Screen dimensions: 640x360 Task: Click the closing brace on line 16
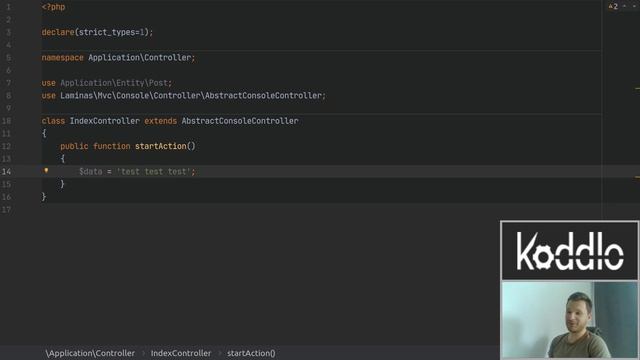tap(44, 197)
